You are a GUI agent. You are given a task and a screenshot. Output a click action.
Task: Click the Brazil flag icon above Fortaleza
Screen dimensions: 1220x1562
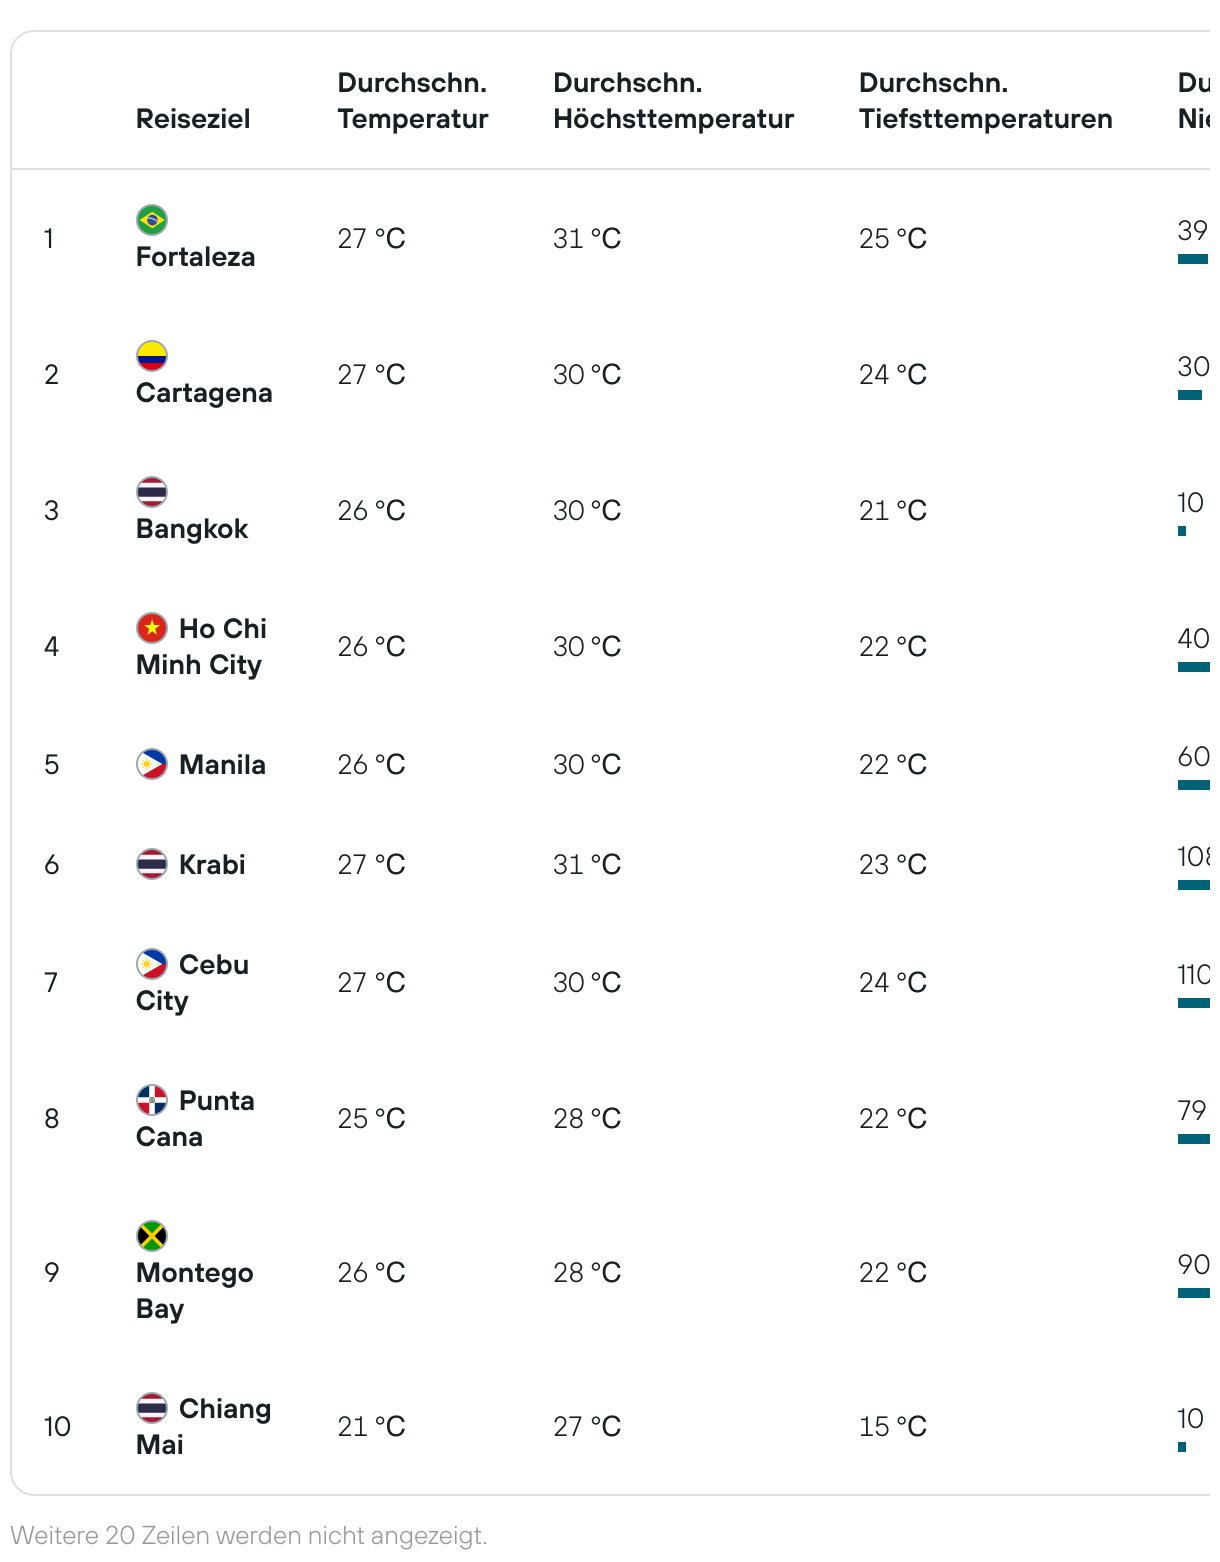pyautogui.click(x=152, y=220)
